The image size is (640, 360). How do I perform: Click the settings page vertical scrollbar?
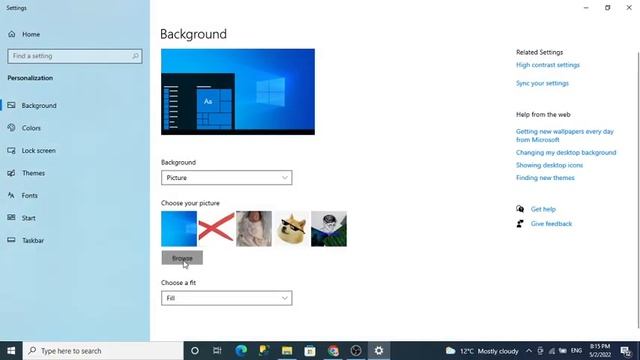click(638, 190)
